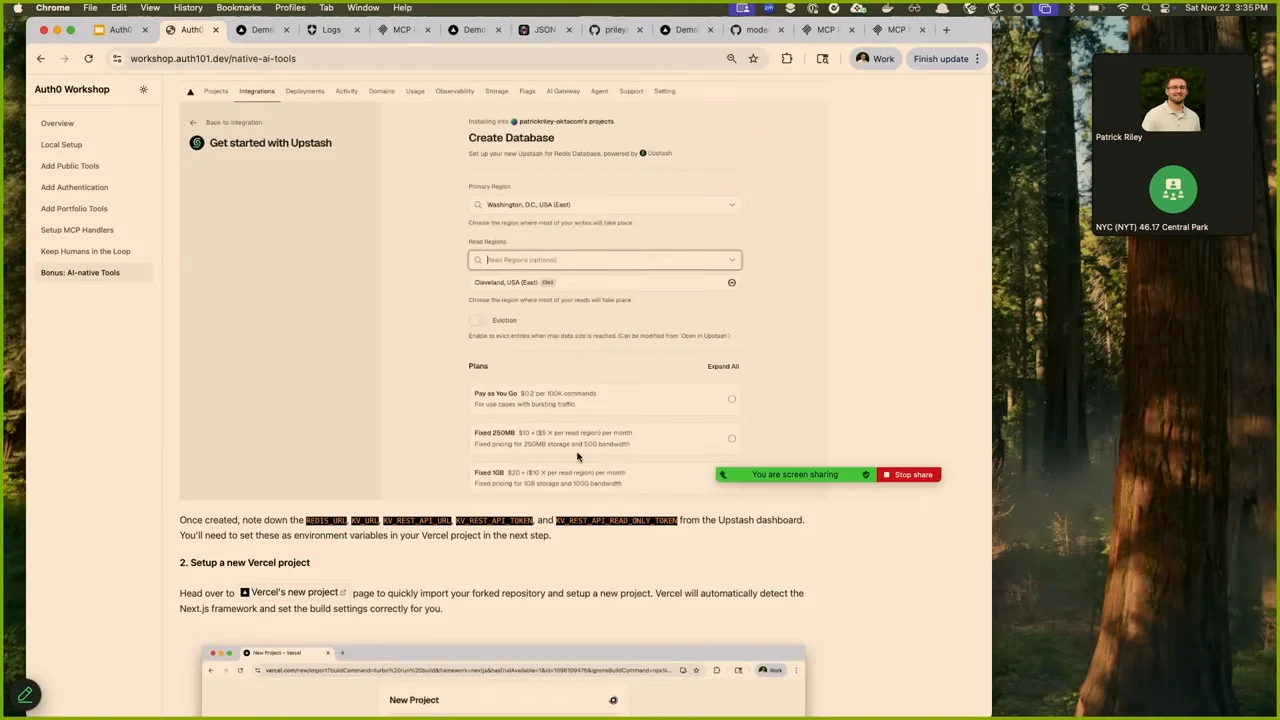Open the Profiles menu
Viewport: 1280px width, 720px height.
click(290, 8)
